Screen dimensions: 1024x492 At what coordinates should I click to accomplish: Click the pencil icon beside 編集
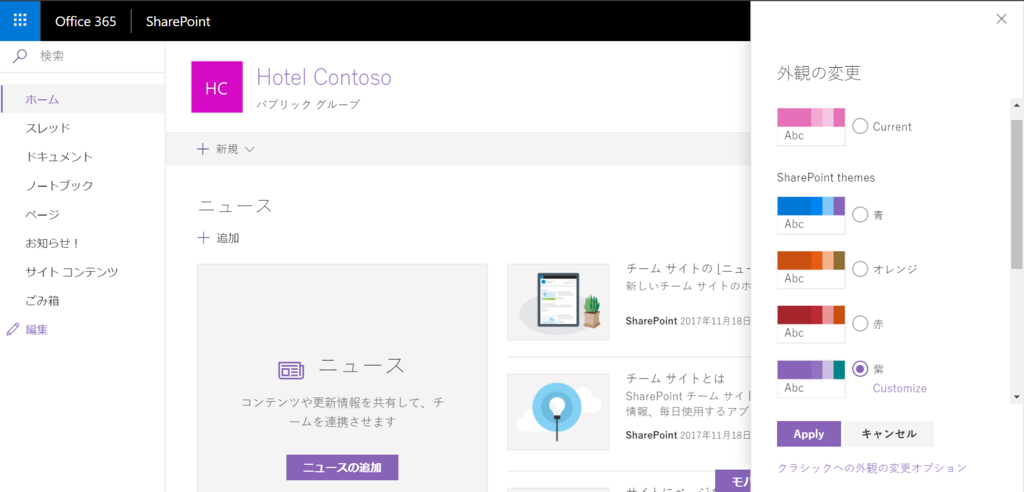pyautogui.click(x=12, y=329)
